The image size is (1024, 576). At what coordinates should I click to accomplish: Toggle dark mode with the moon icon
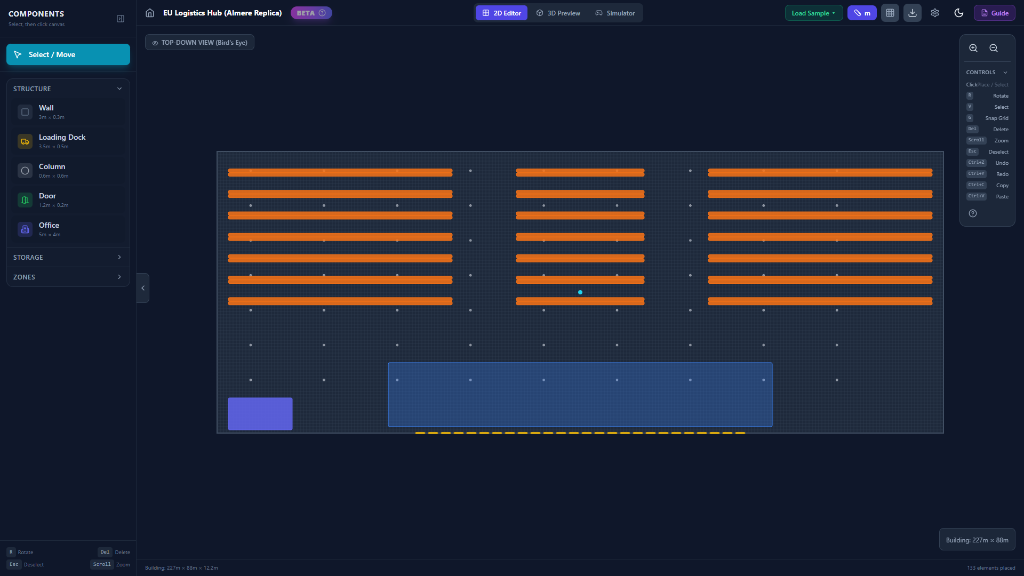pyautogui.click(x=958, y=12)
